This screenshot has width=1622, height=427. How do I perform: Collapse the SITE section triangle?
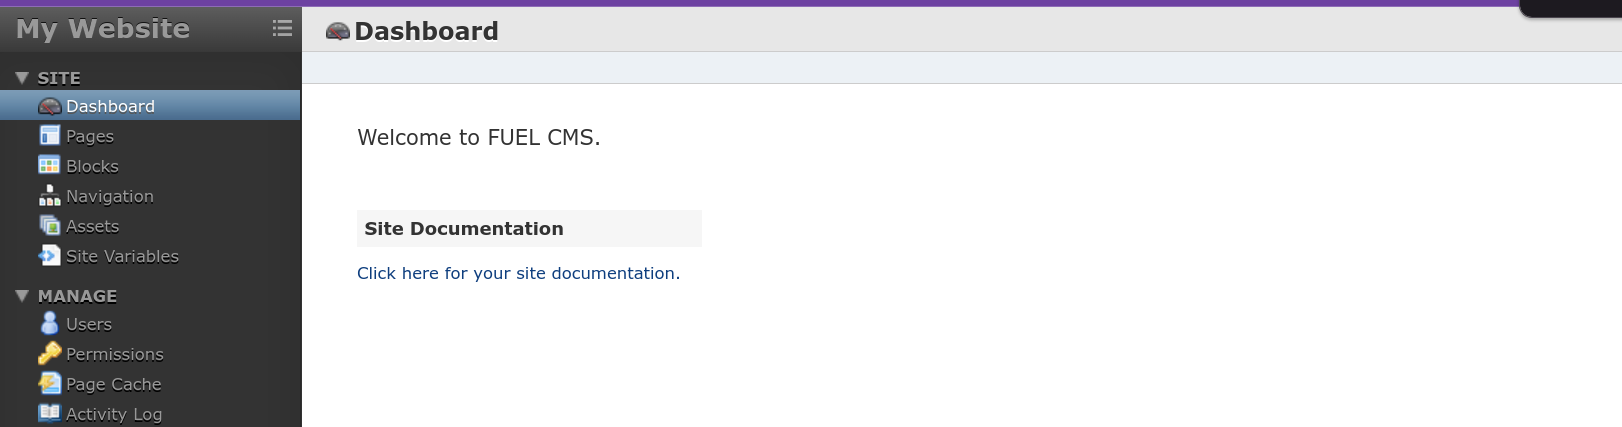tap(21, 77)
